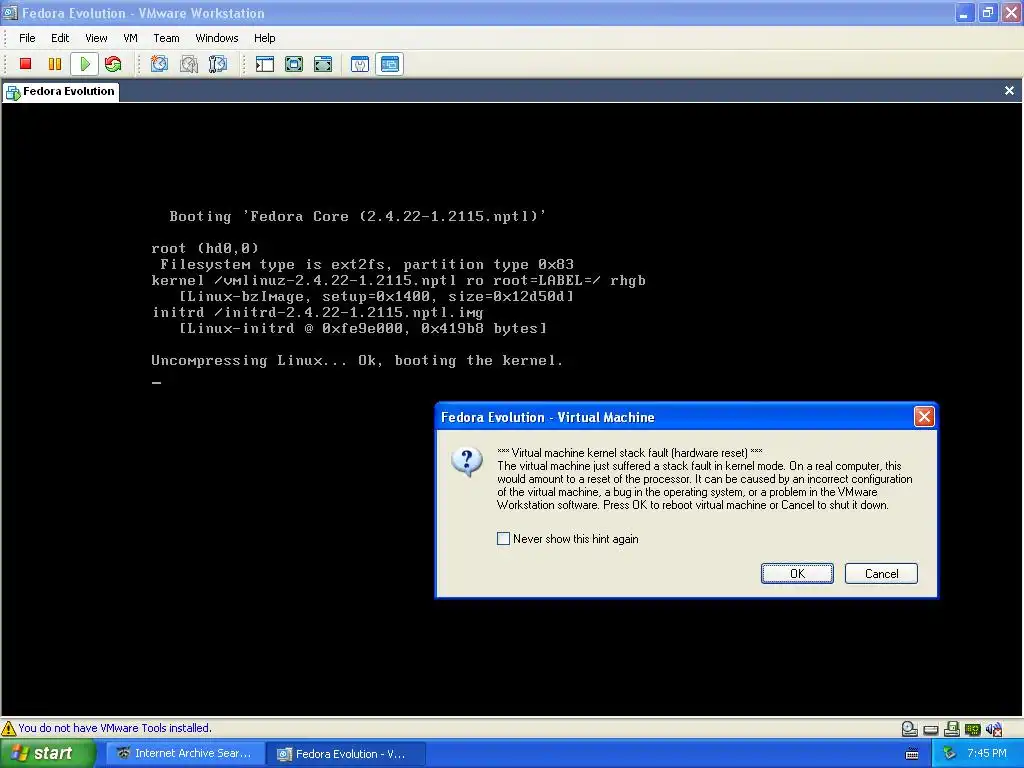This screenshot has width=1024, height=768.
Task: Click the Take Snapshot toolbar icon
Action: click(159, 64)
